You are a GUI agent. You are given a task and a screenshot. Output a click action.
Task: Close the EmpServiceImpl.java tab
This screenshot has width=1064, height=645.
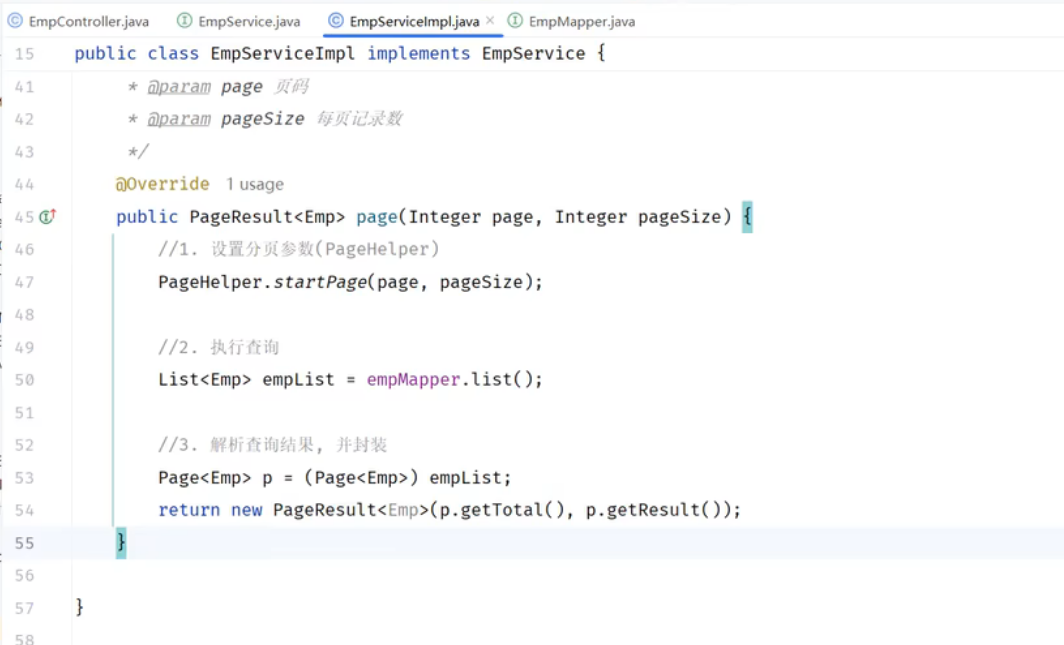pos(490,20)
